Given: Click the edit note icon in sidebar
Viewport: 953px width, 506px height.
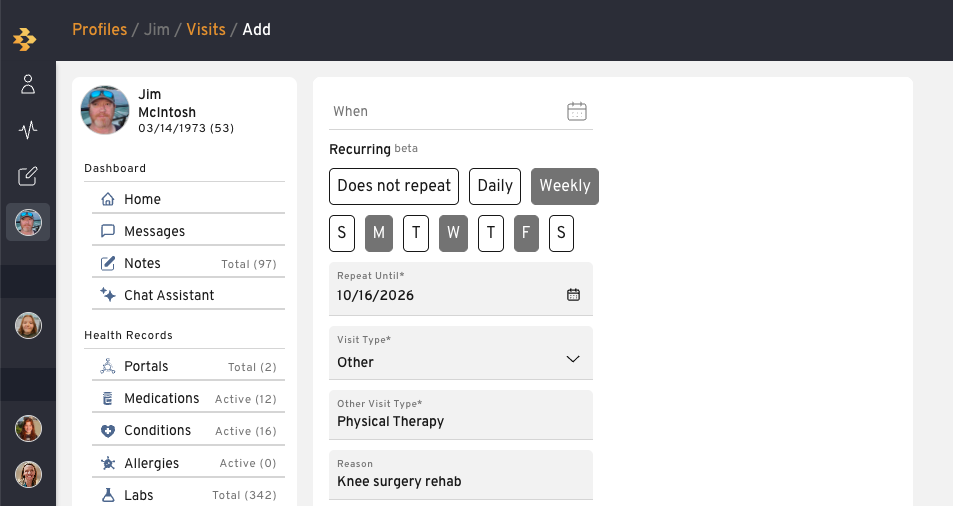Looking at the screenshot, I should click(28, 176).
